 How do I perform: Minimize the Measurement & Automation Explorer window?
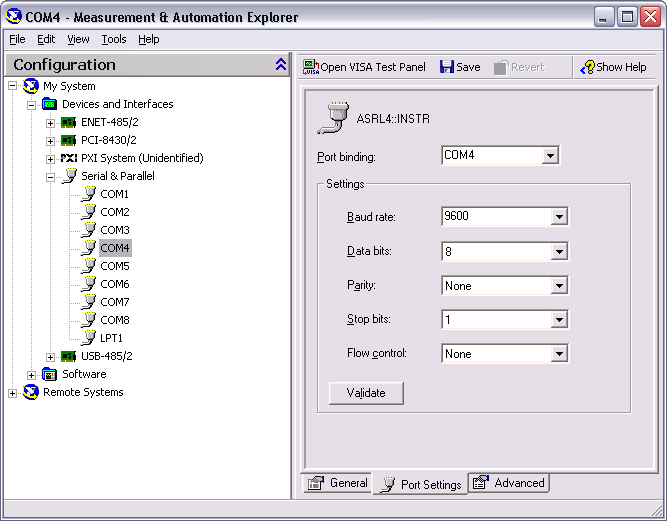pos(604,17)
